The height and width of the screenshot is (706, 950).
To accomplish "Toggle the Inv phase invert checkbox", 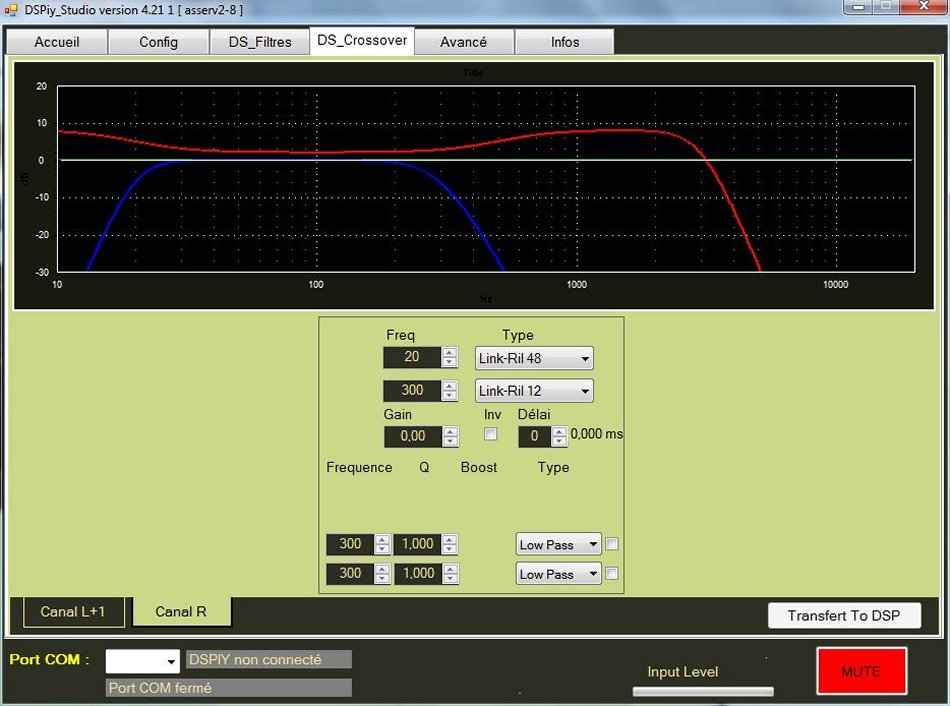I will tap(491, 435).
